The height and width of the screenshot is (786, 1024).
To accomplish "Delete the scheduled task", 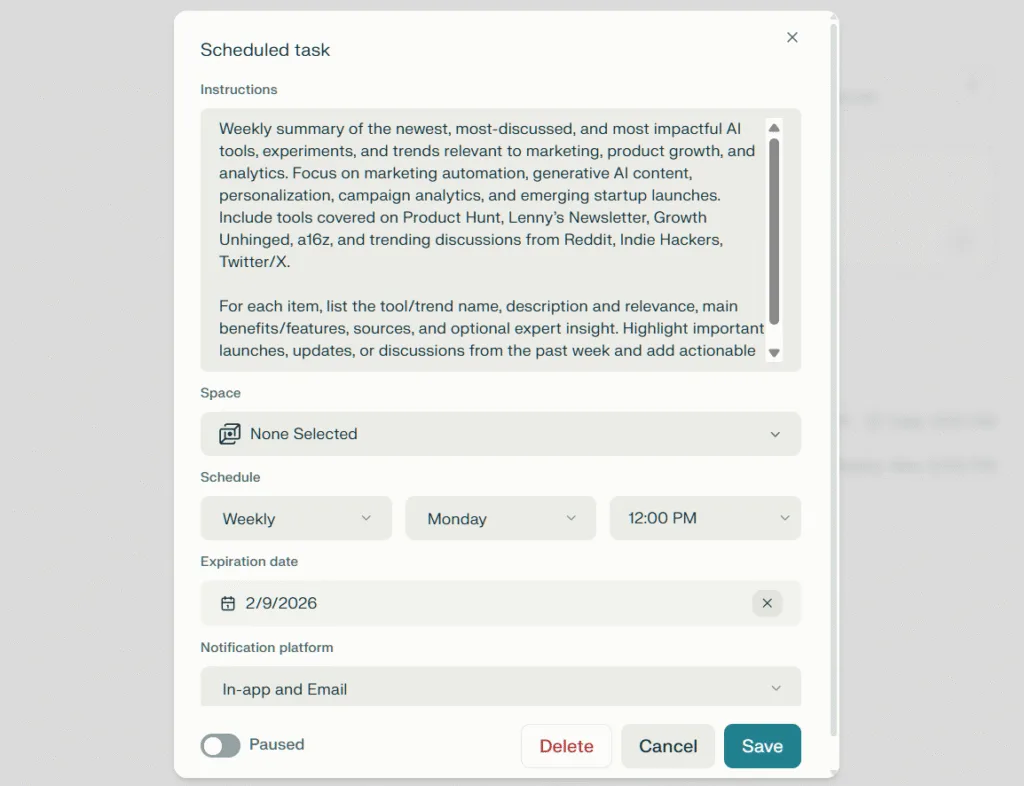I will tap(566, 746).
